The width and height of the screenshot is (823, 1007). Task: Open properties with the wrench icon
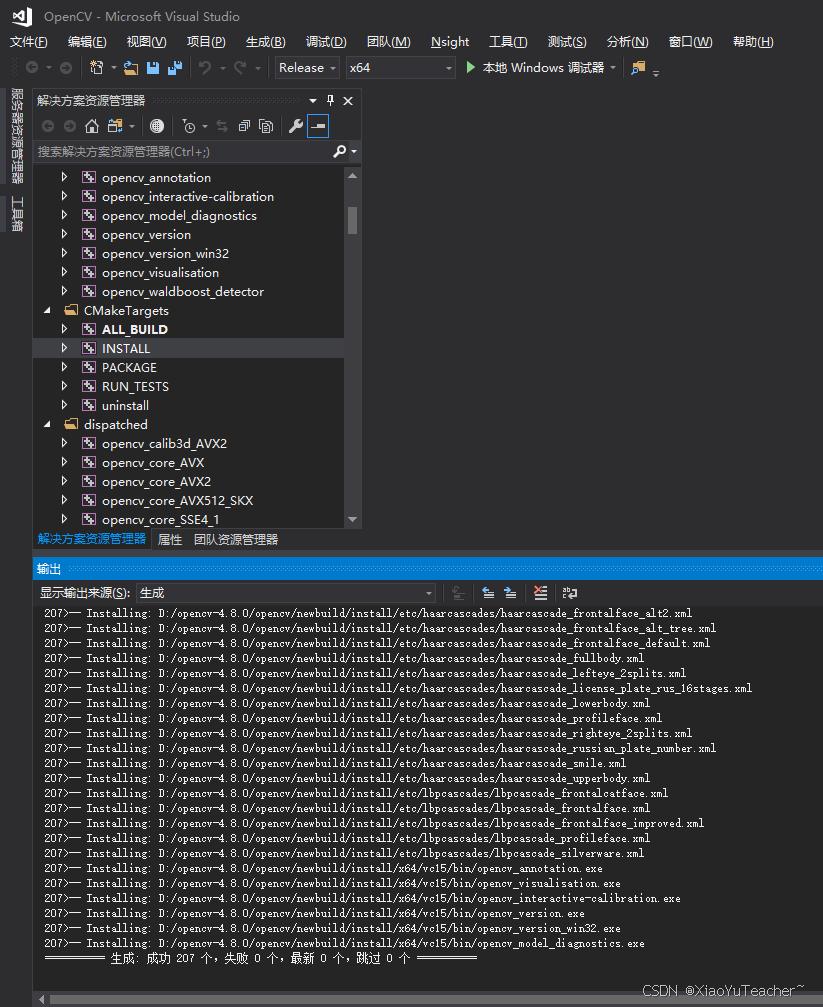(296, 126)
